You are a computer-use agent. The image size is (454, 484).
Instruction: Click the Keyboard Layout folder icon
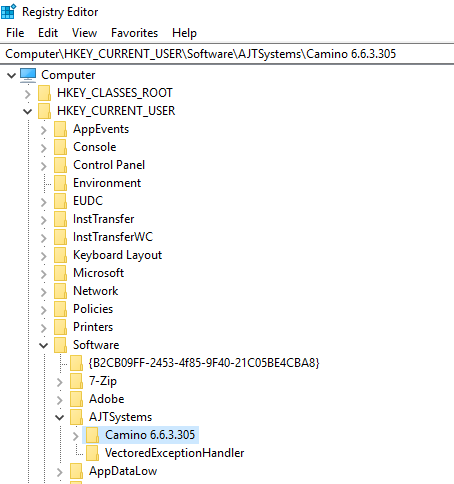click(60, 255)
